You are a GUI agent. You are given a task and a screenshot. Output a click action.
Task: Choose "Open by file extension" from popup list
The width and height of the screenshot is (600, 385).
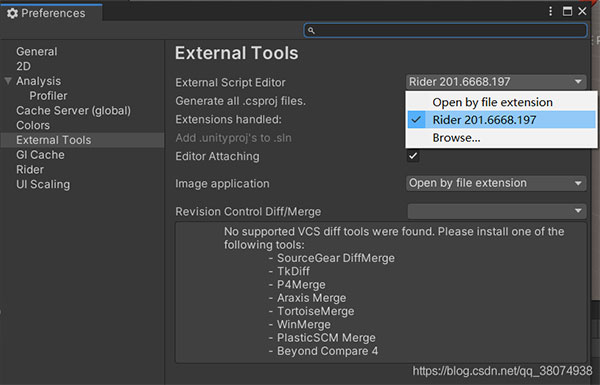pos(501,102)
